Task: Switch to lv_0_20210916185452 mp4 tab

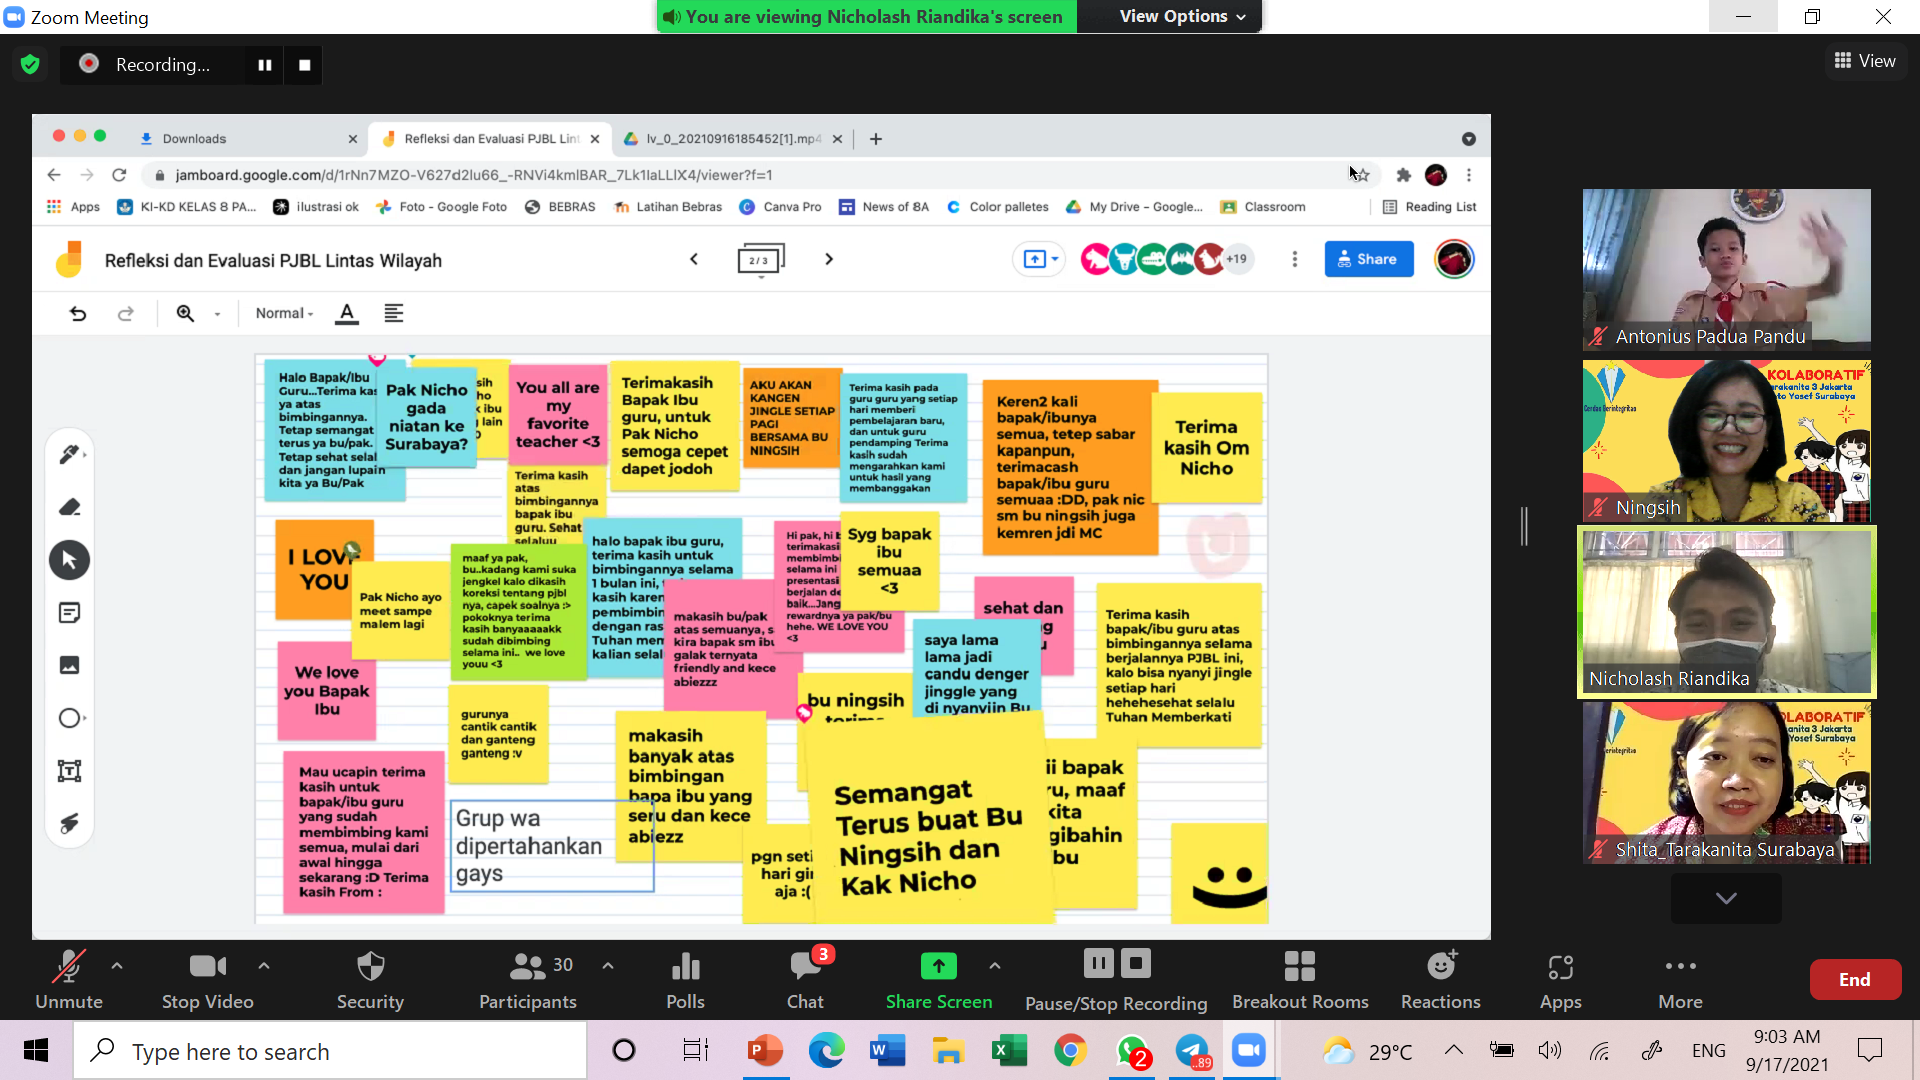Action: pos(733,139)
